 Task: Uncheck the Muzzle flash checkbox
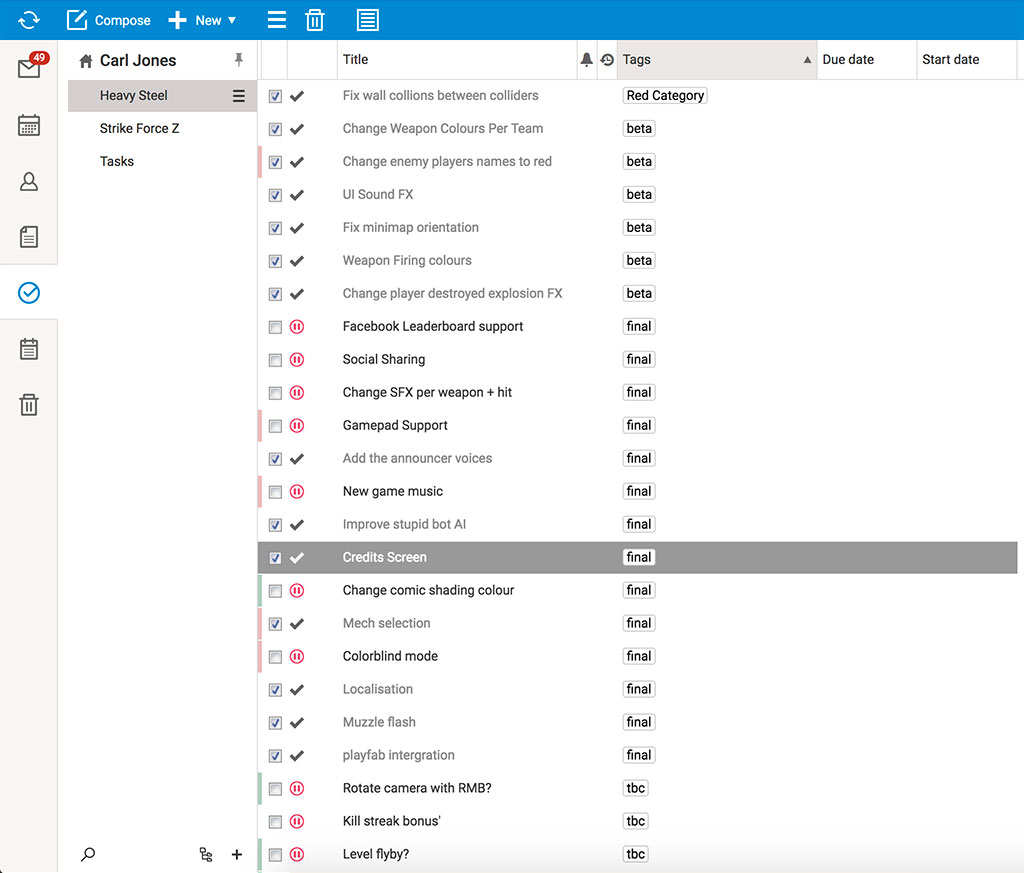275,723
